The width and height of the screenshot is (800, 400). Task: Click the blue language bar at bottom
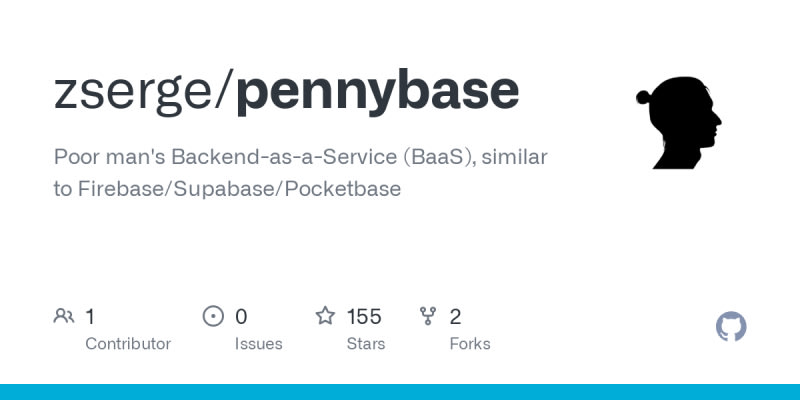tap(400, 391)
